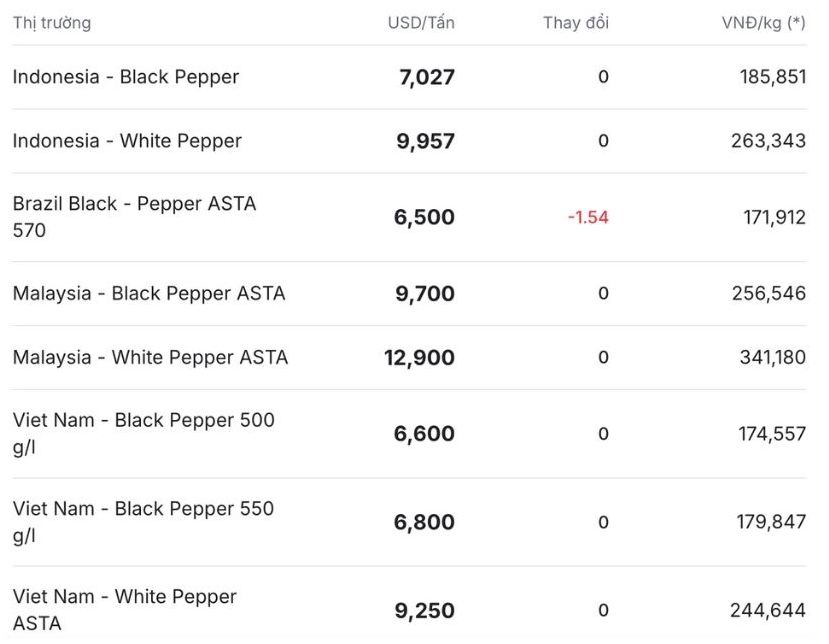
Task: Click the red -1.54 change value
Action: (x=588, y=217)
